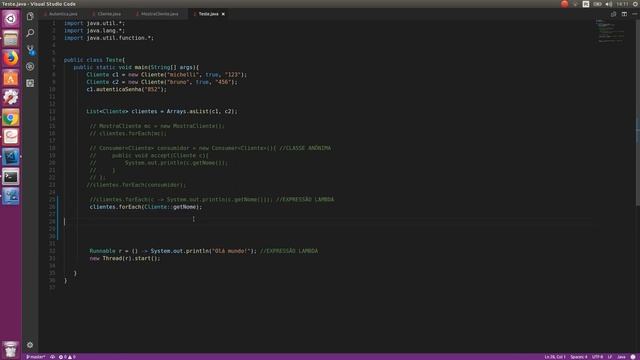Click the open changes icon in editor toolbar
640x360 pixels.
tap(613, 14)
